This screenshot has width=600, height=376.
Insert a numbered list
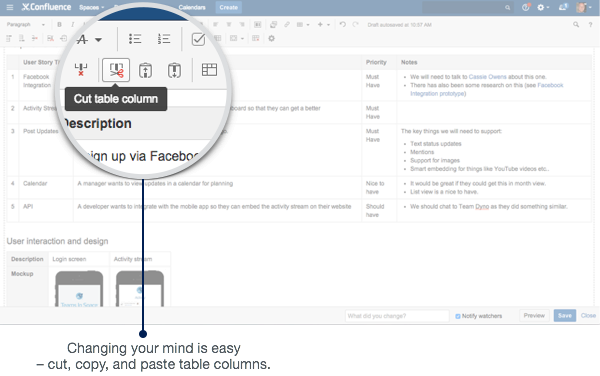coord(164,39)
